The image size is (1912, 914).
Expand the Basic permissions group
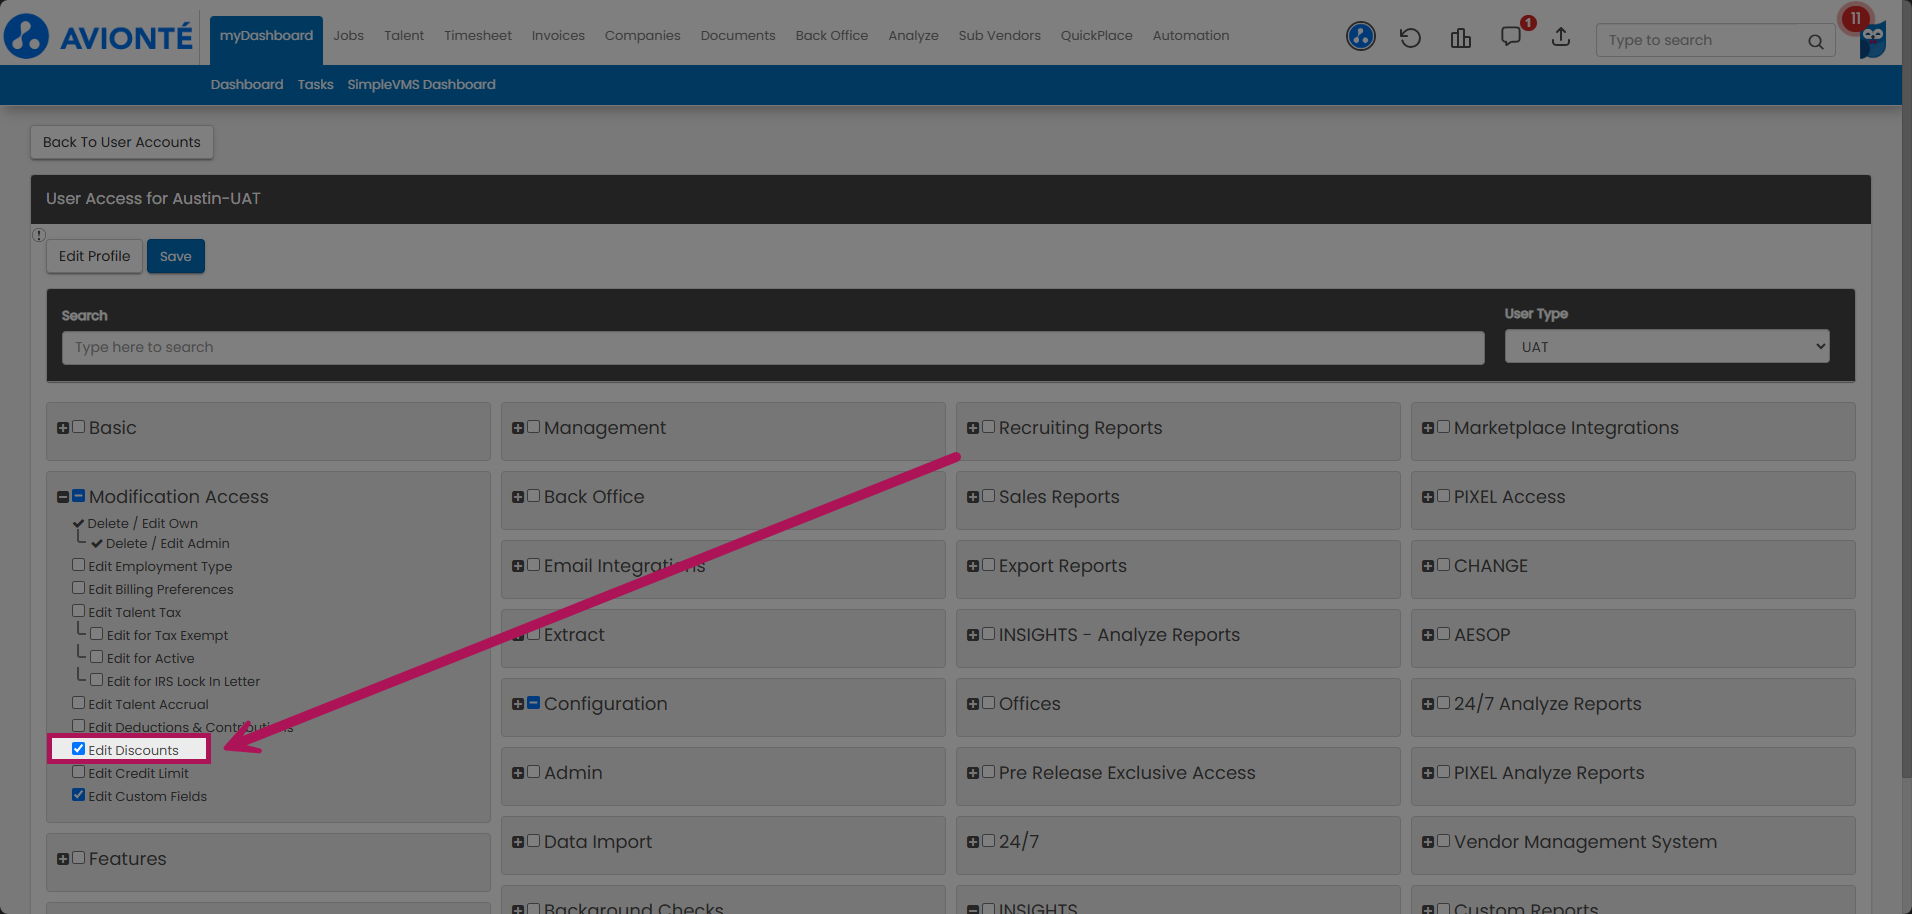[63, 428]
